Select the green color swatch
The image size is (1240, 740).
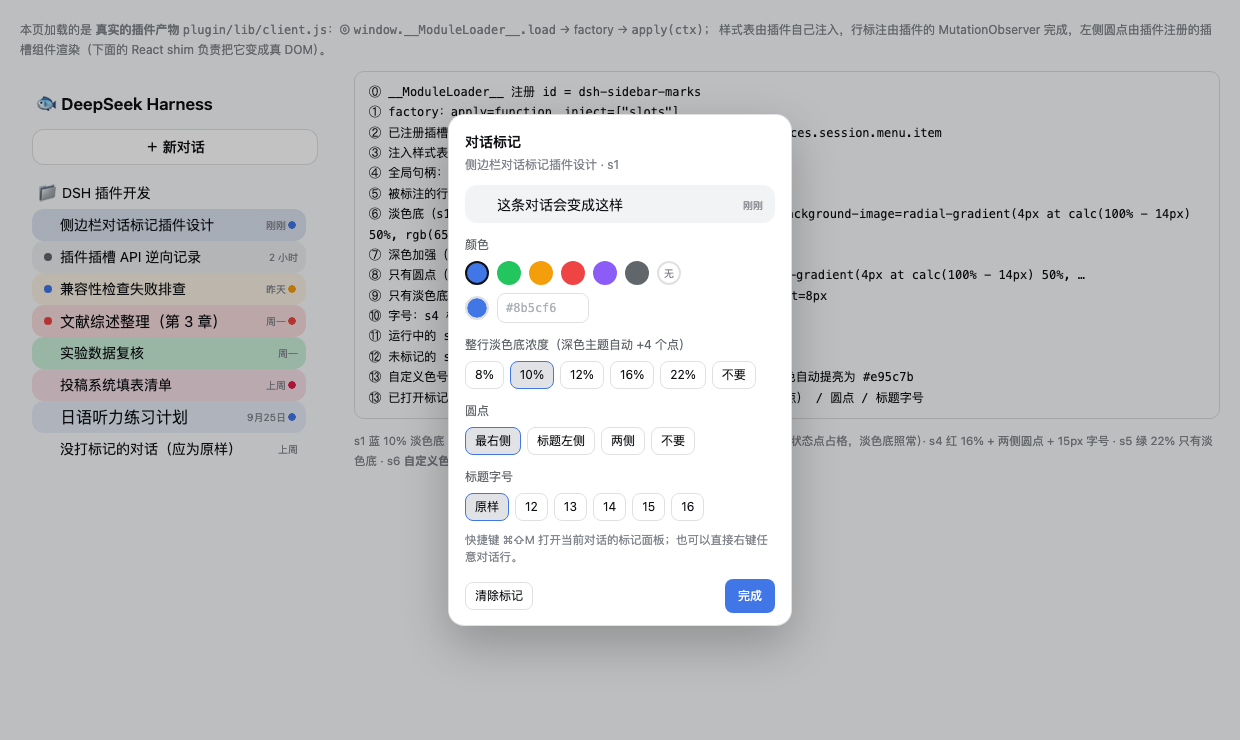coord(509,273)
